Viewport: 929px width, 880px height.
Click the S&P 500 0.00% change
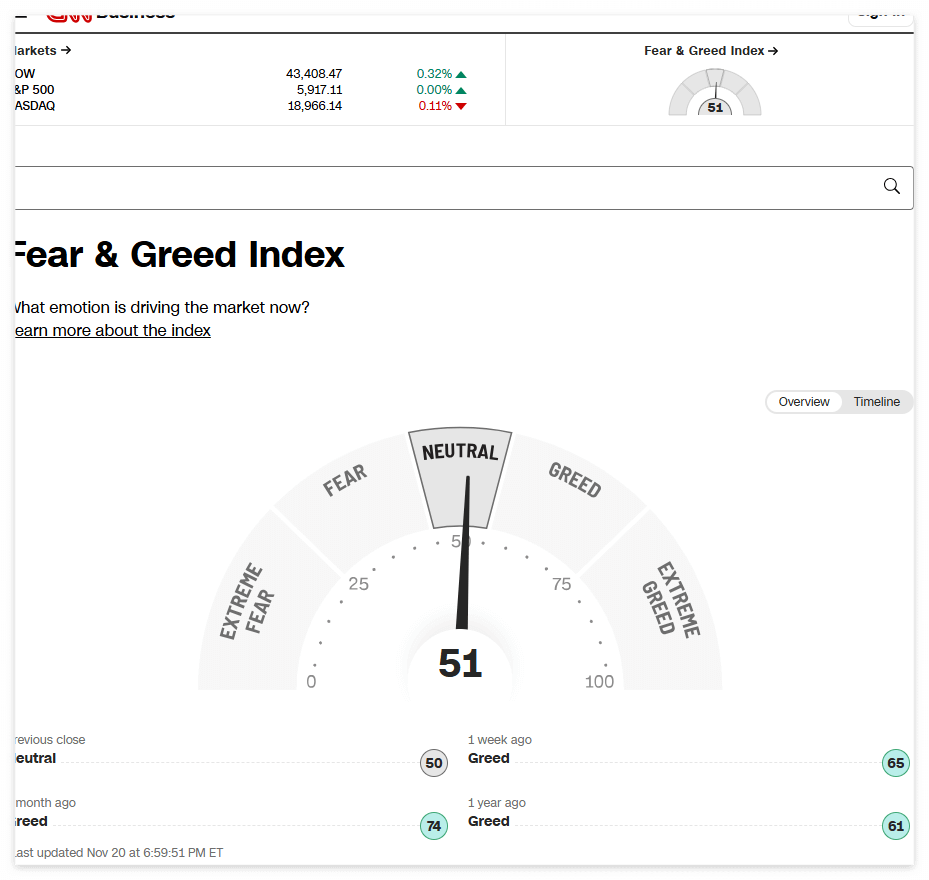(434, 89)
